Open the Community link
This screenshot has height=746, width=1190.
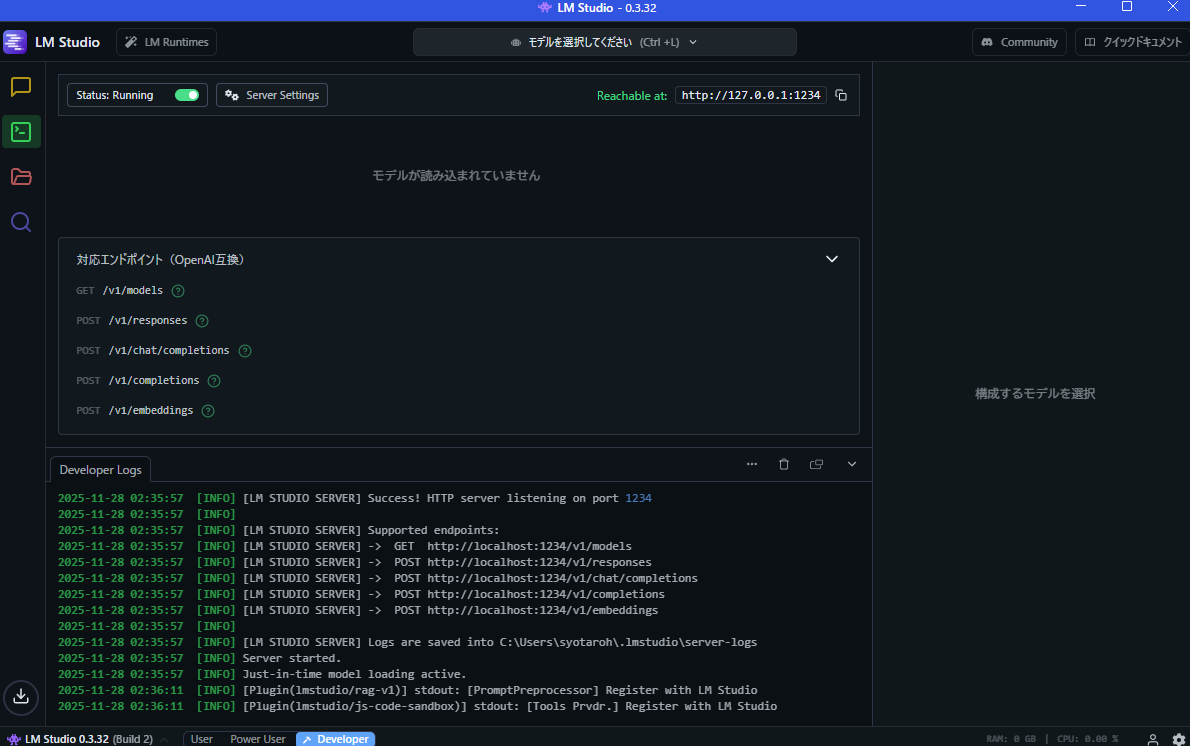(1019, 42)
